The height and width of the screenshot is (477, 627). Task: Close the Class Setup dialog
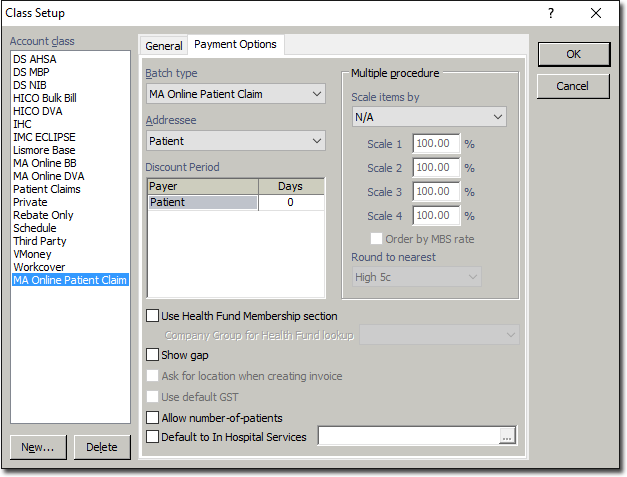pos(596,14)
